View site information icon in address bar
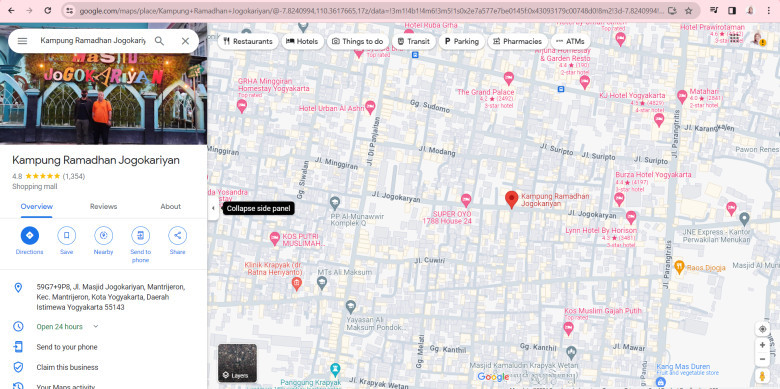 [70, 10]
